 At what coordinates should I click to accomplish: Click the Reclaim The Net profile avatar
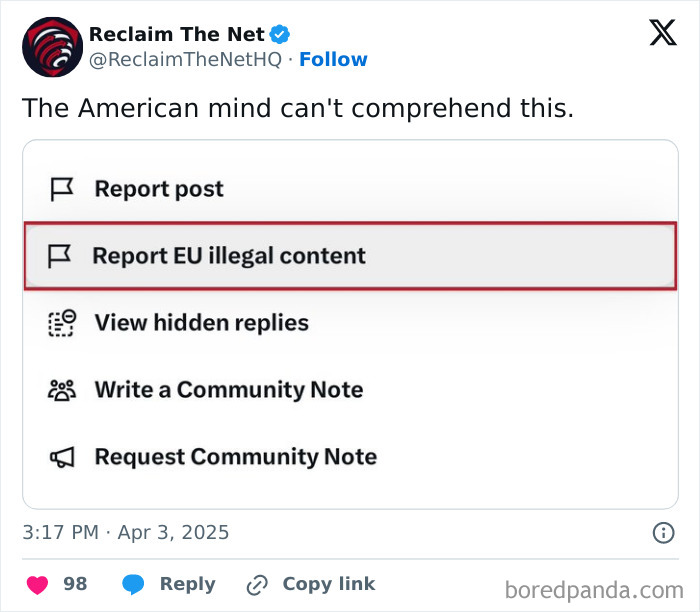pyautogui.click(x=50, y=47)
